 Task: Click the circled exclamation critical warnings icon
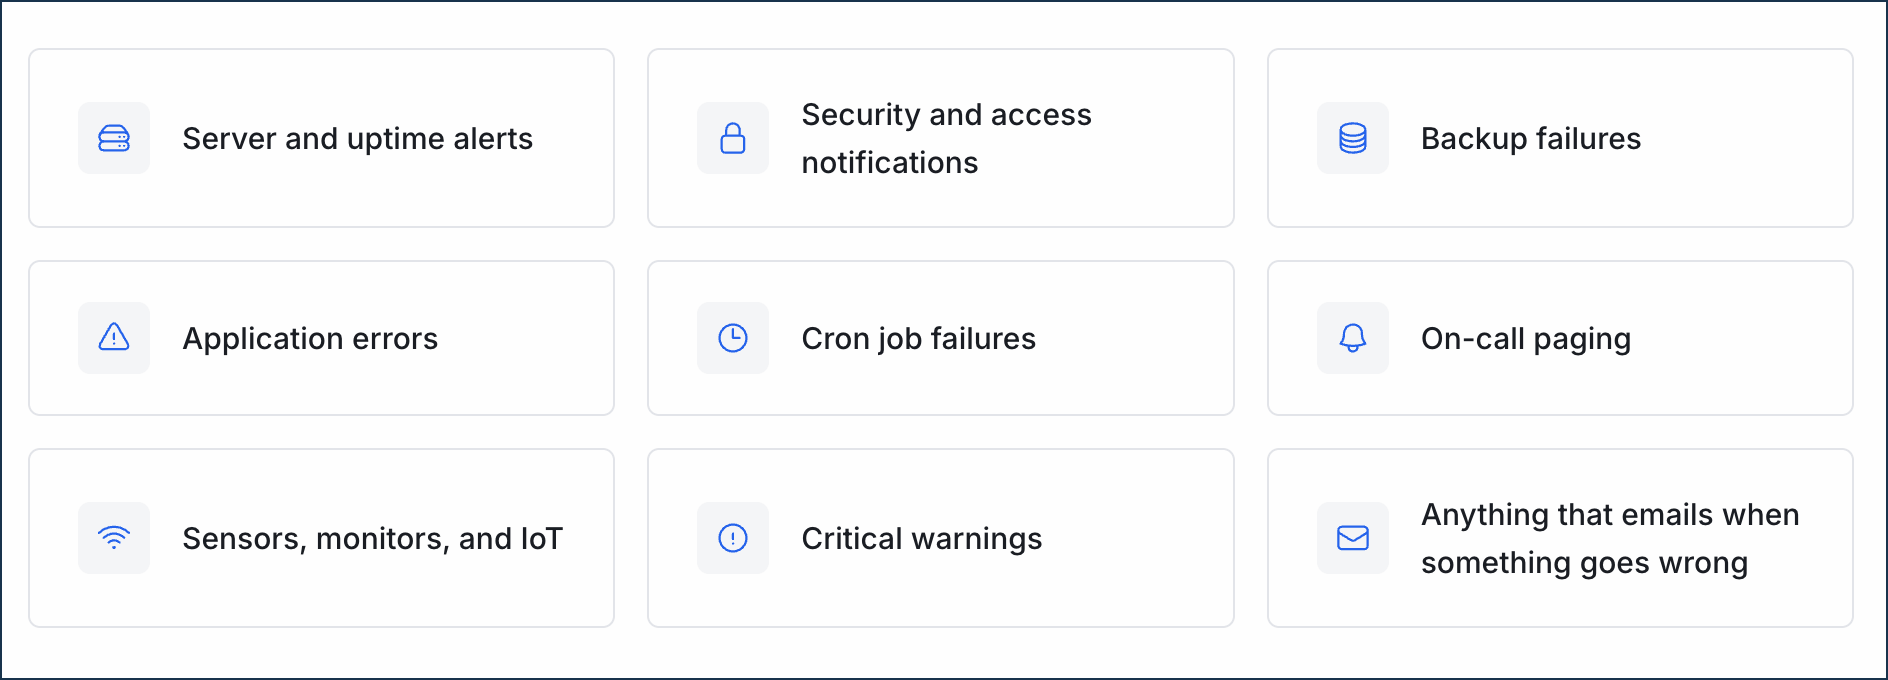[x=732, y=538]
